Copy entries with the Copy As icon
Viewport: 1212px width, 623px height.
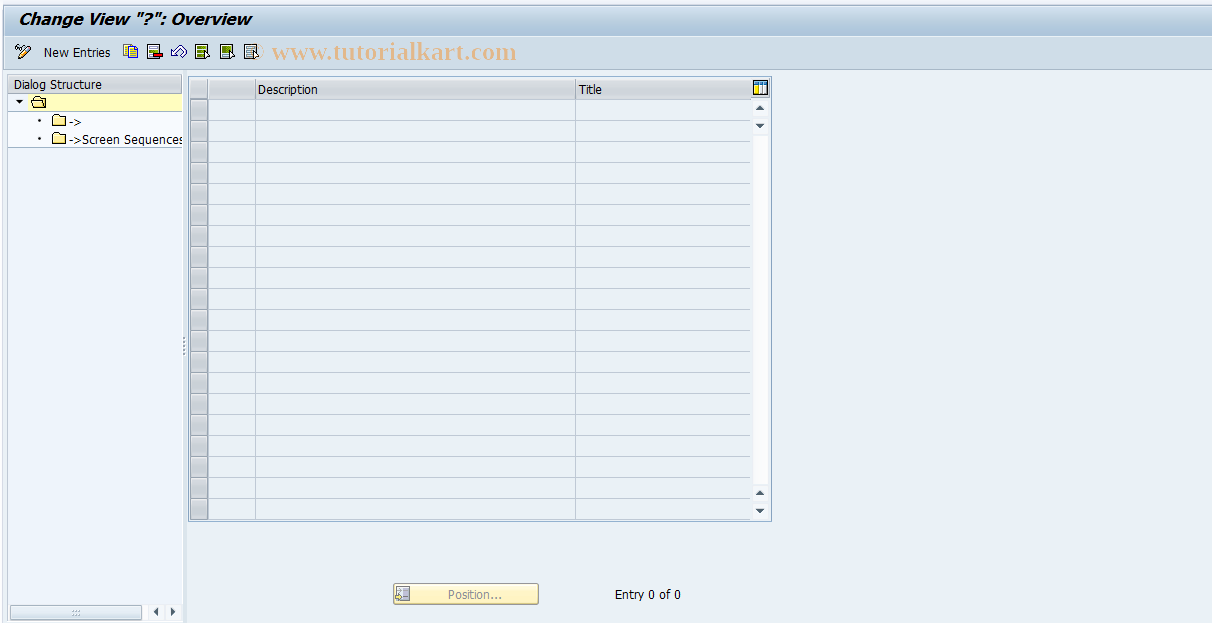pos(131,52)
